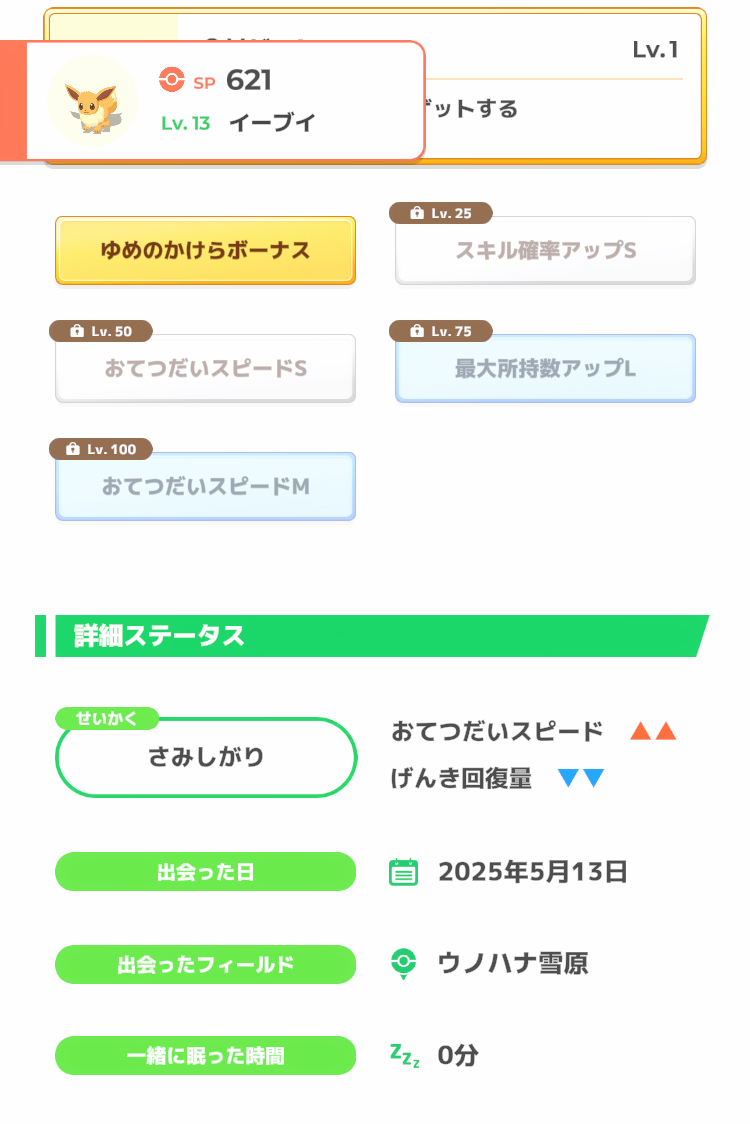Tap the Eevee portrait thumbnail
The height and width of the screenshot is (1124, 750).
tap(93, 101)
